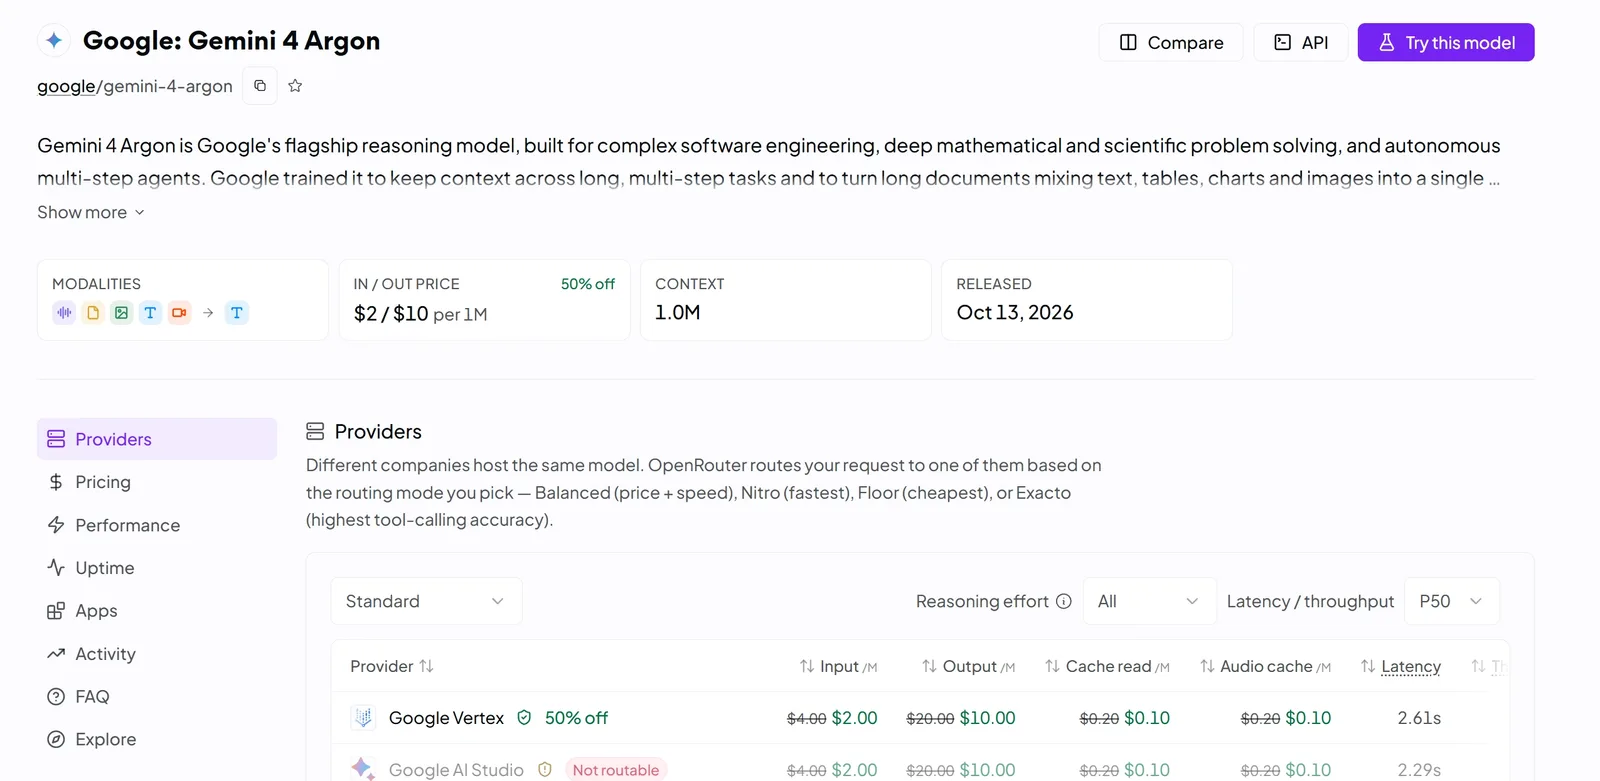
Task: Click the Reasoning effort info icon
Action: (x=1064, y=601)
